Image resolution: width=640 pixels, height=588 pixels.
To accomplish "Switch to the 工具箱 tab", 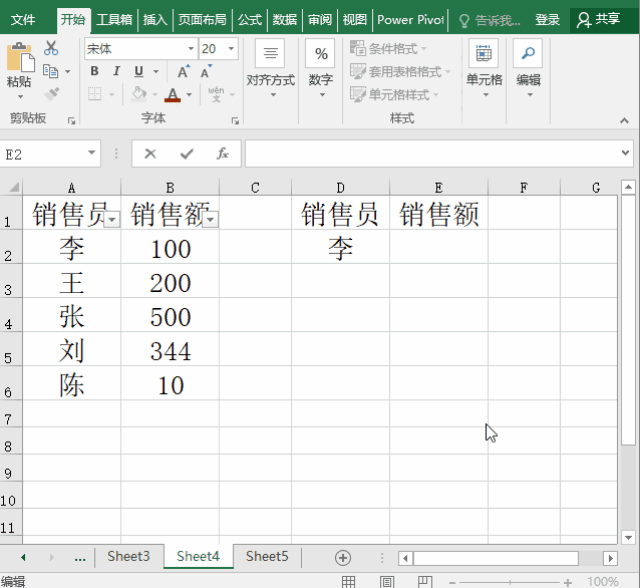I will click(114, 20).
